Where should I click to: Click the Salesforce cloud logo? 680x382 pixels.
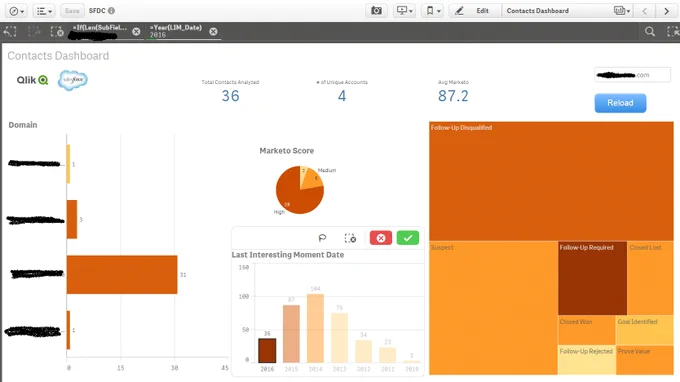pos(72,80)
